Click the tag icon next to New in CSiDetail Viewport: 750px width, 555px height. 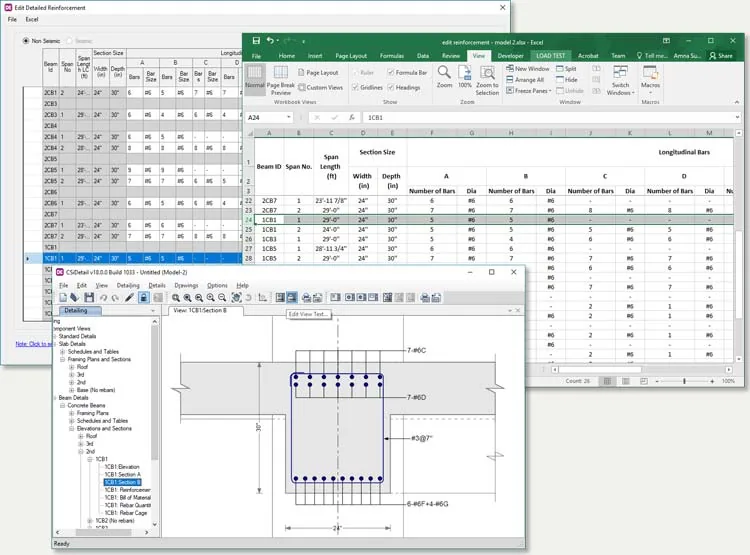[x=74, y=298]
